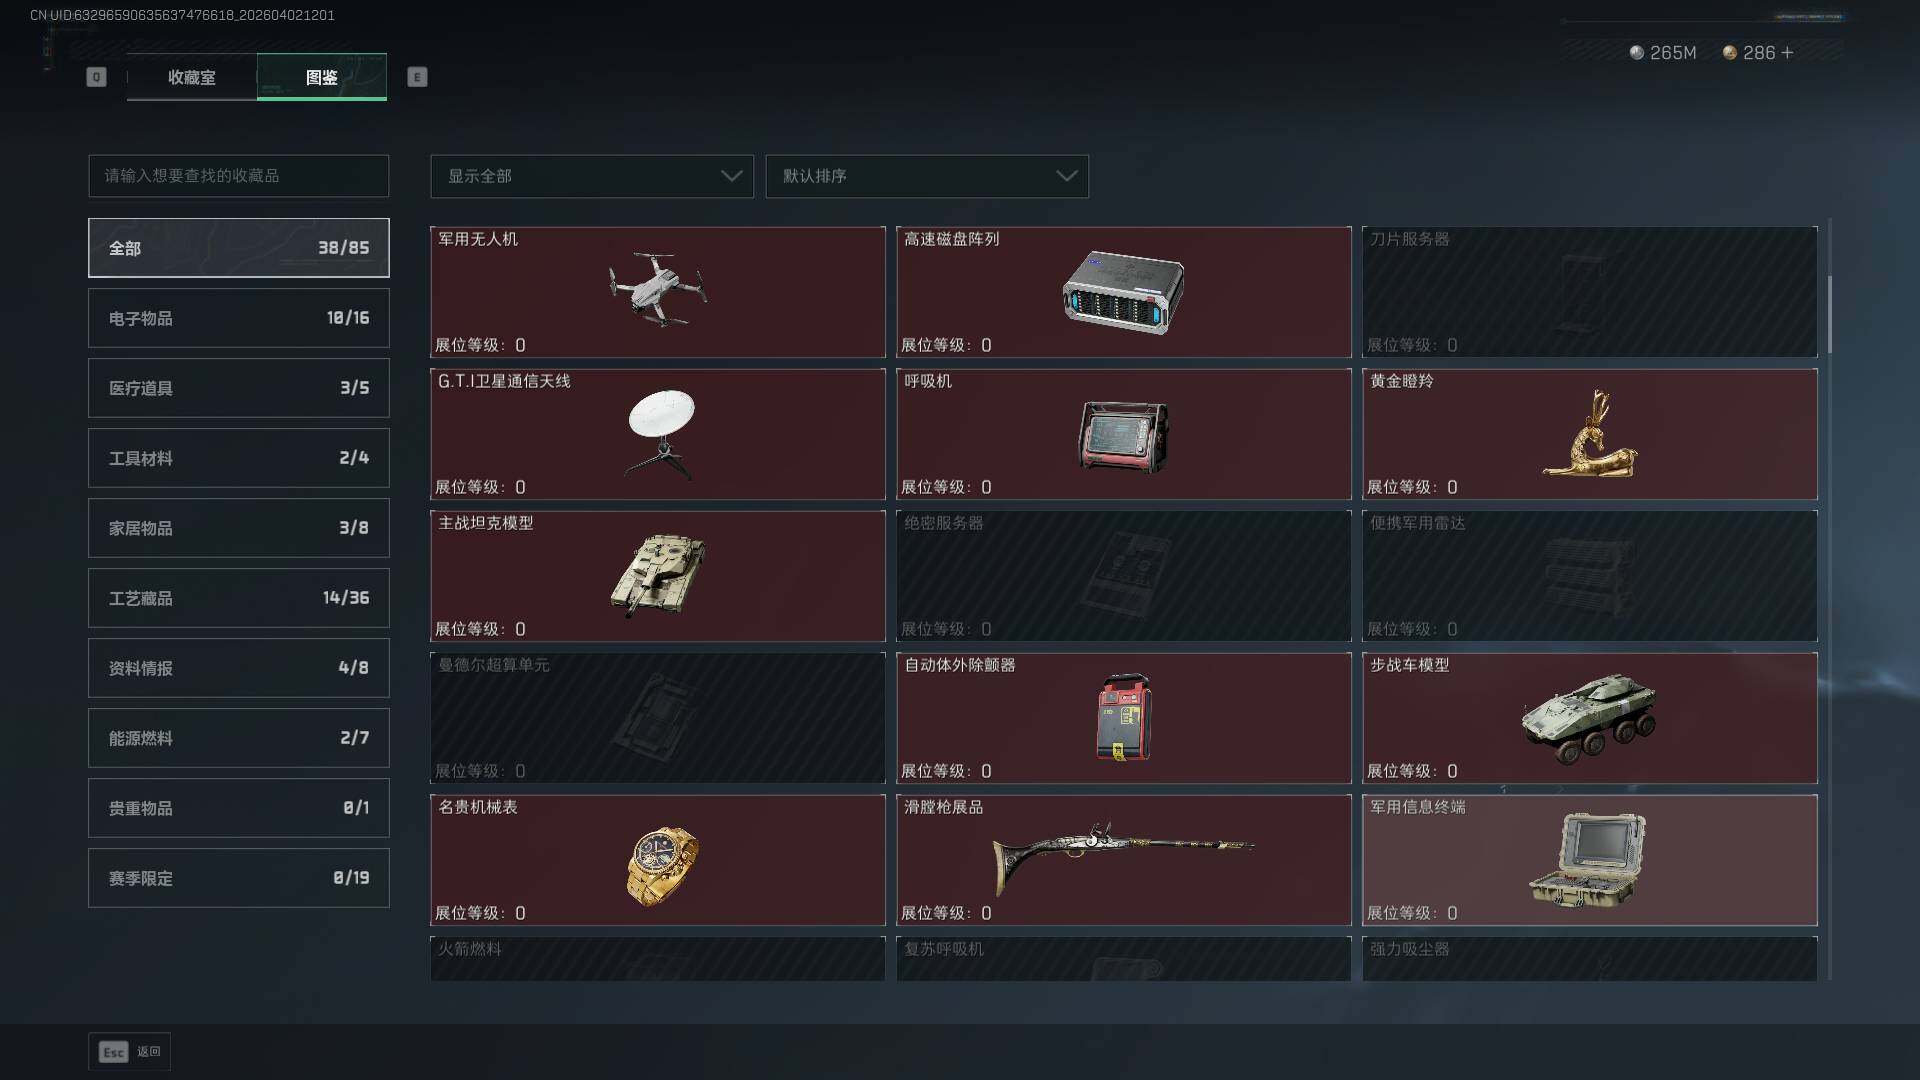Click the item list vertical scrollbar
The image size is (1920, 1080).
1830,314
